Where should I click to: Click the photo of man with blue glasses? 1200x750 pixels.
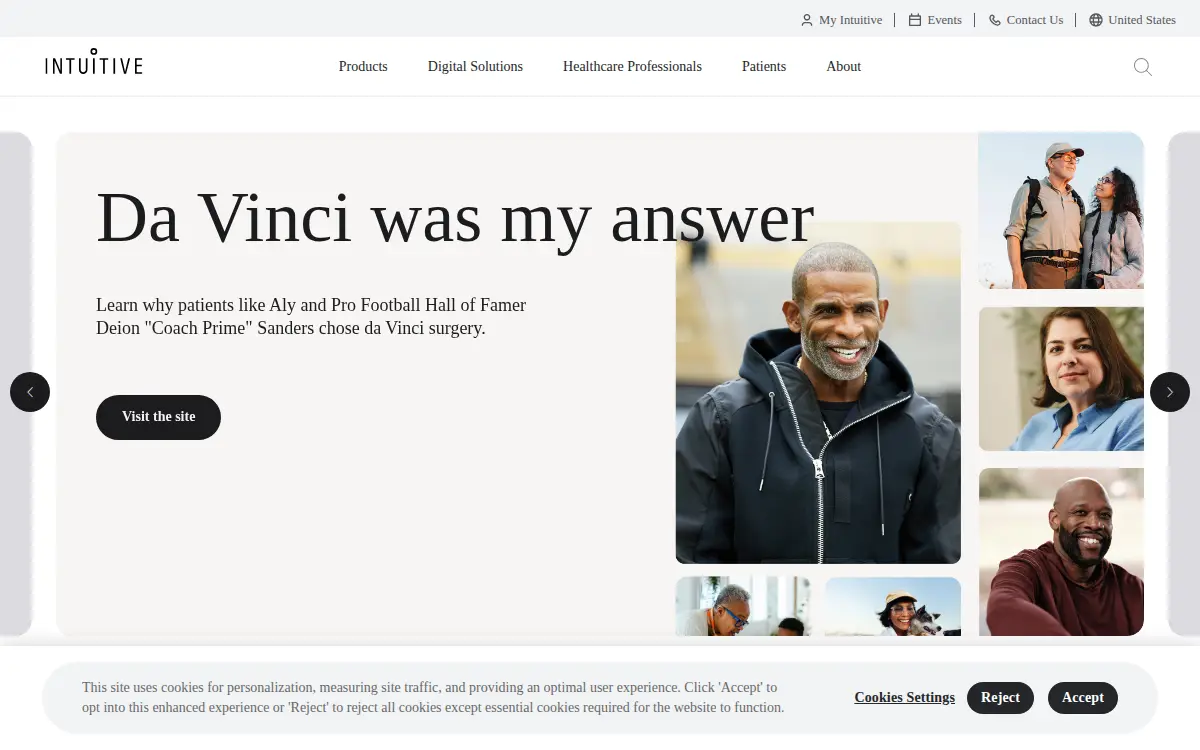click(743, 607)
